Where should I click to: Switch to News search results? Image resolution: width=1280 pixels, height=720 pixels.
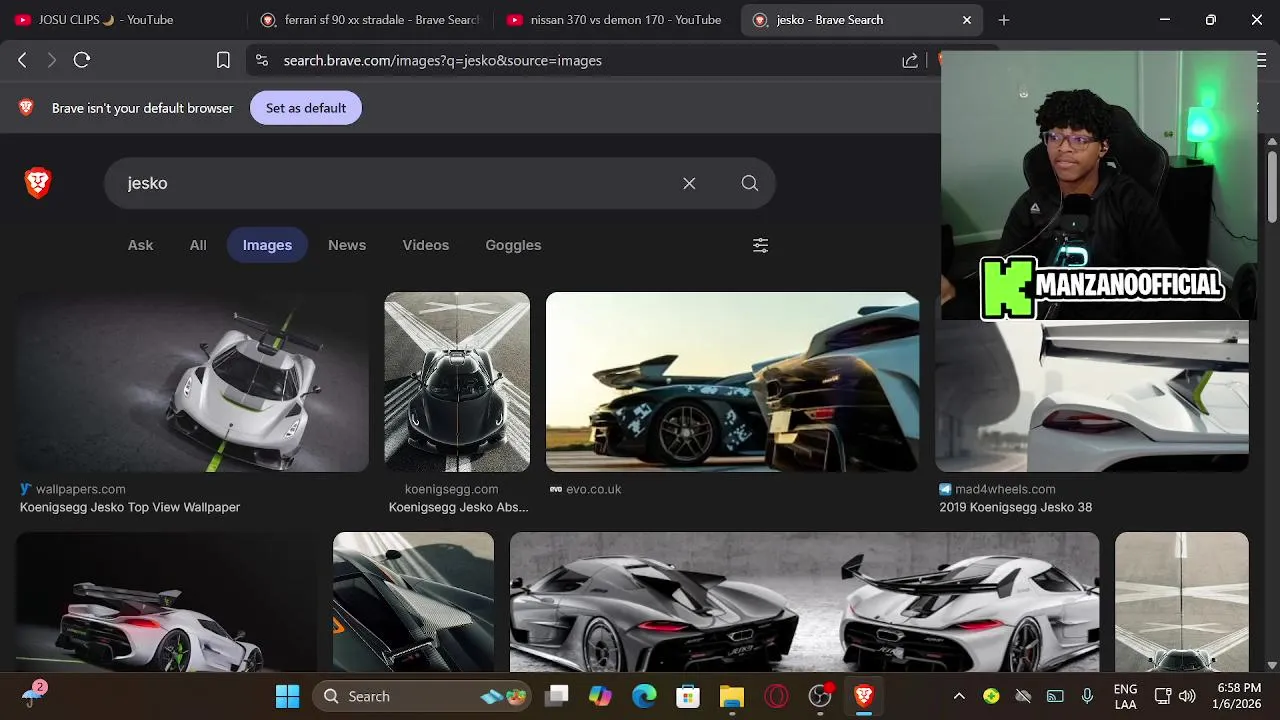point(347,245)
